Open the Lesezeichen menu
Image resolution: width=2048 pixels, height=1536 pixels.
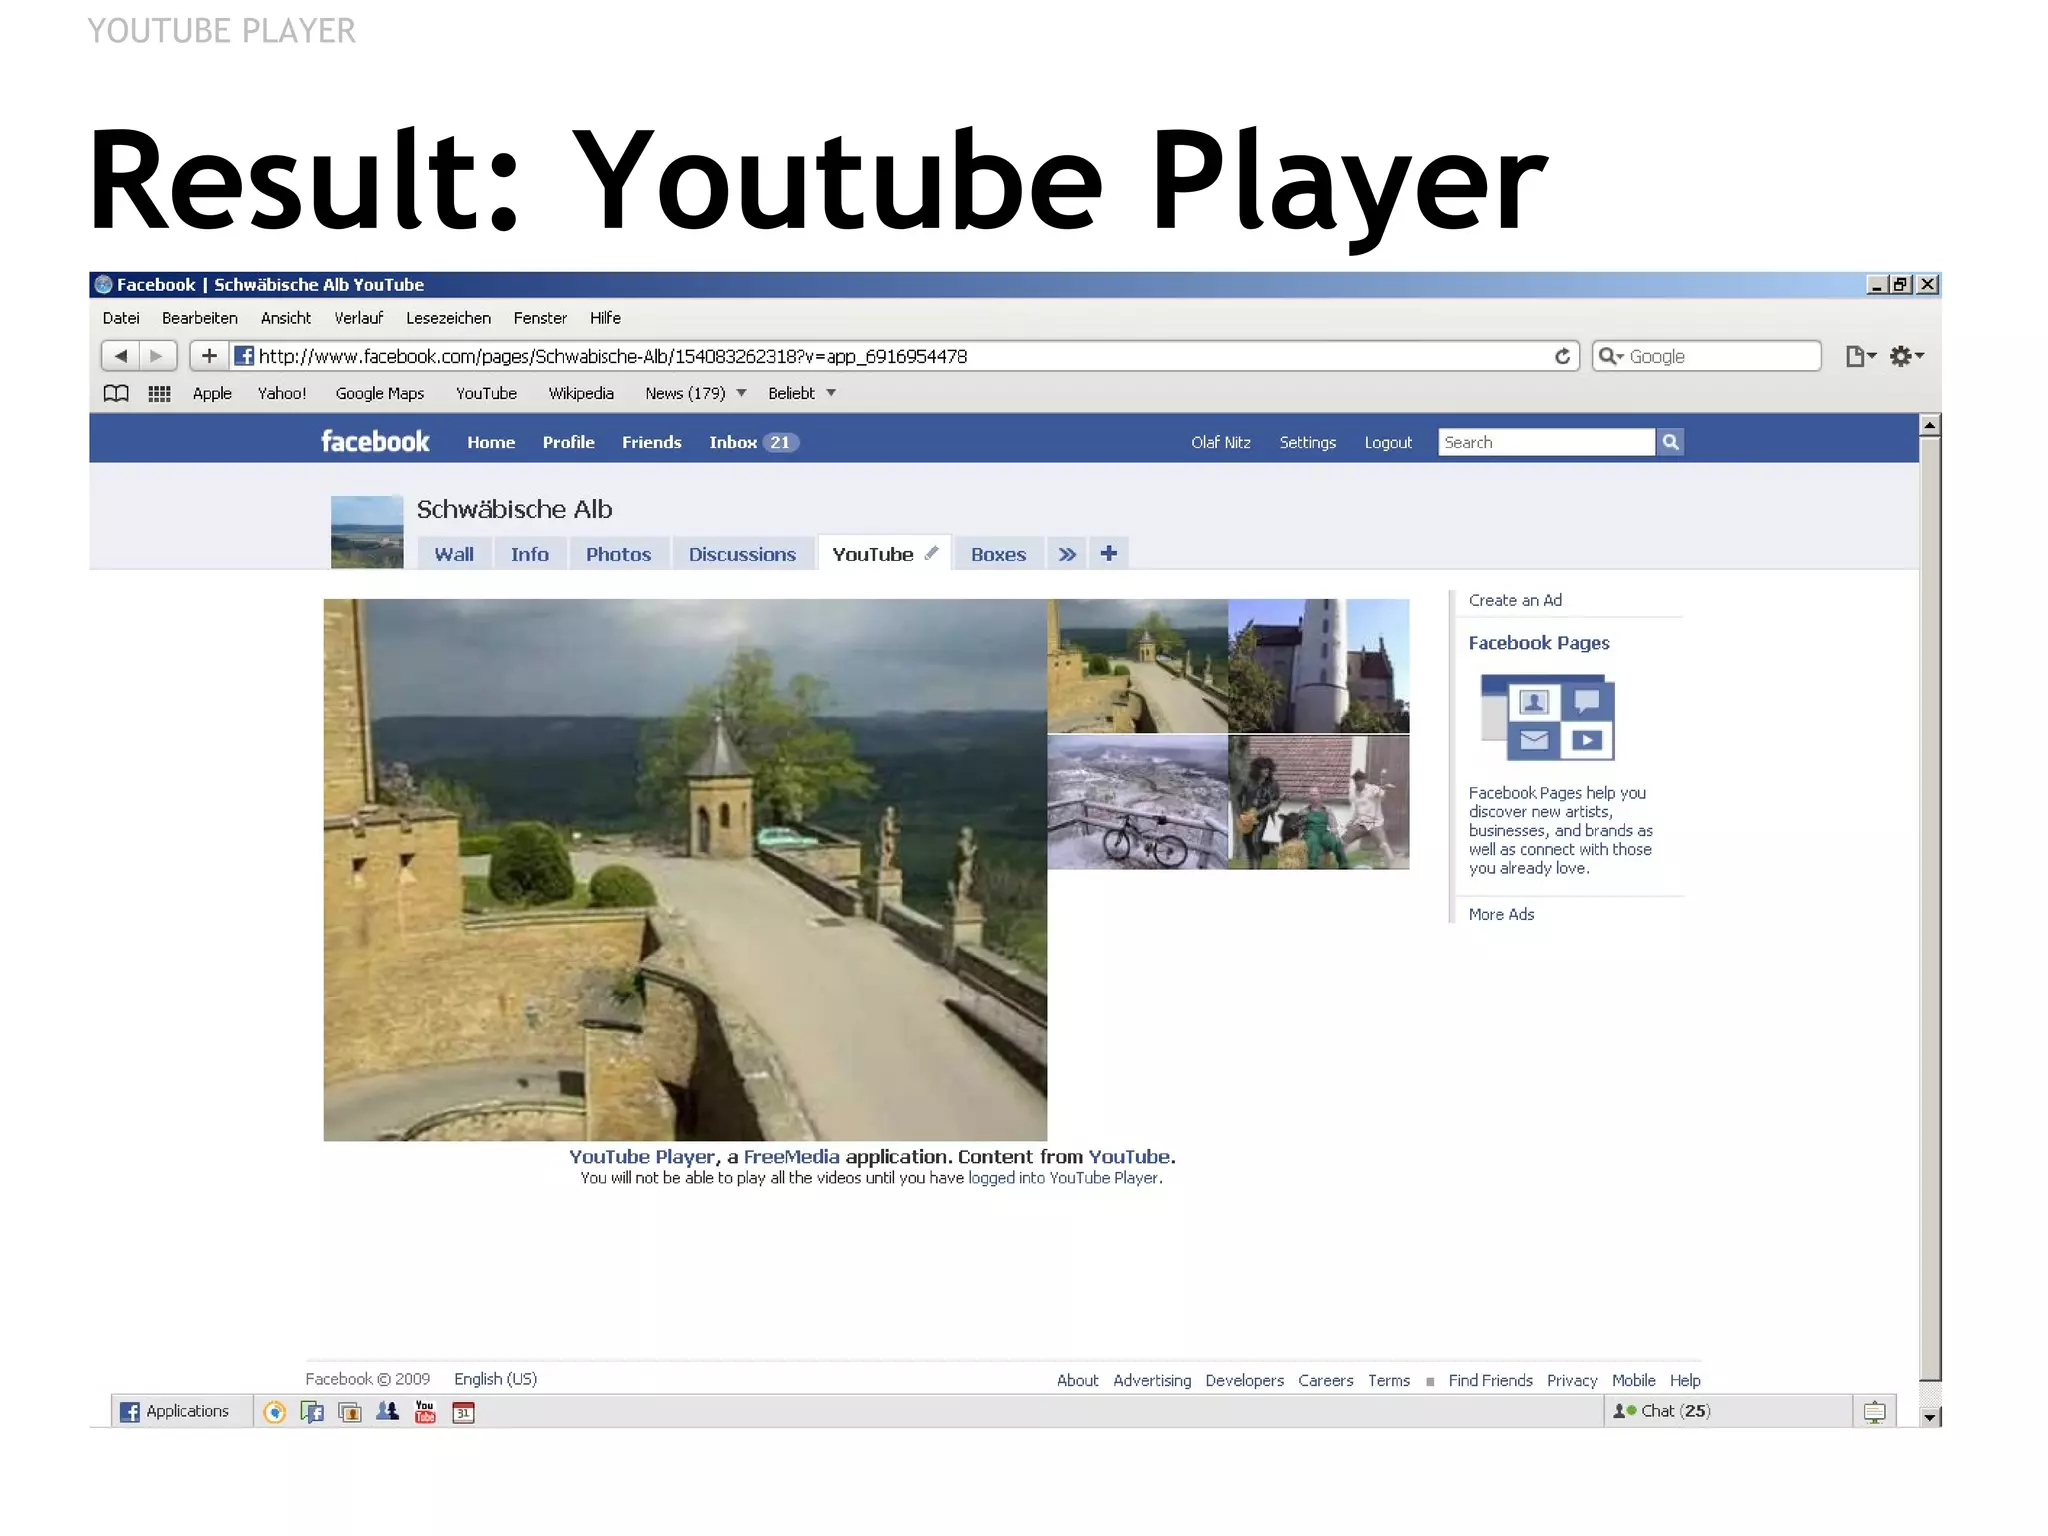(x=448, y=318)
